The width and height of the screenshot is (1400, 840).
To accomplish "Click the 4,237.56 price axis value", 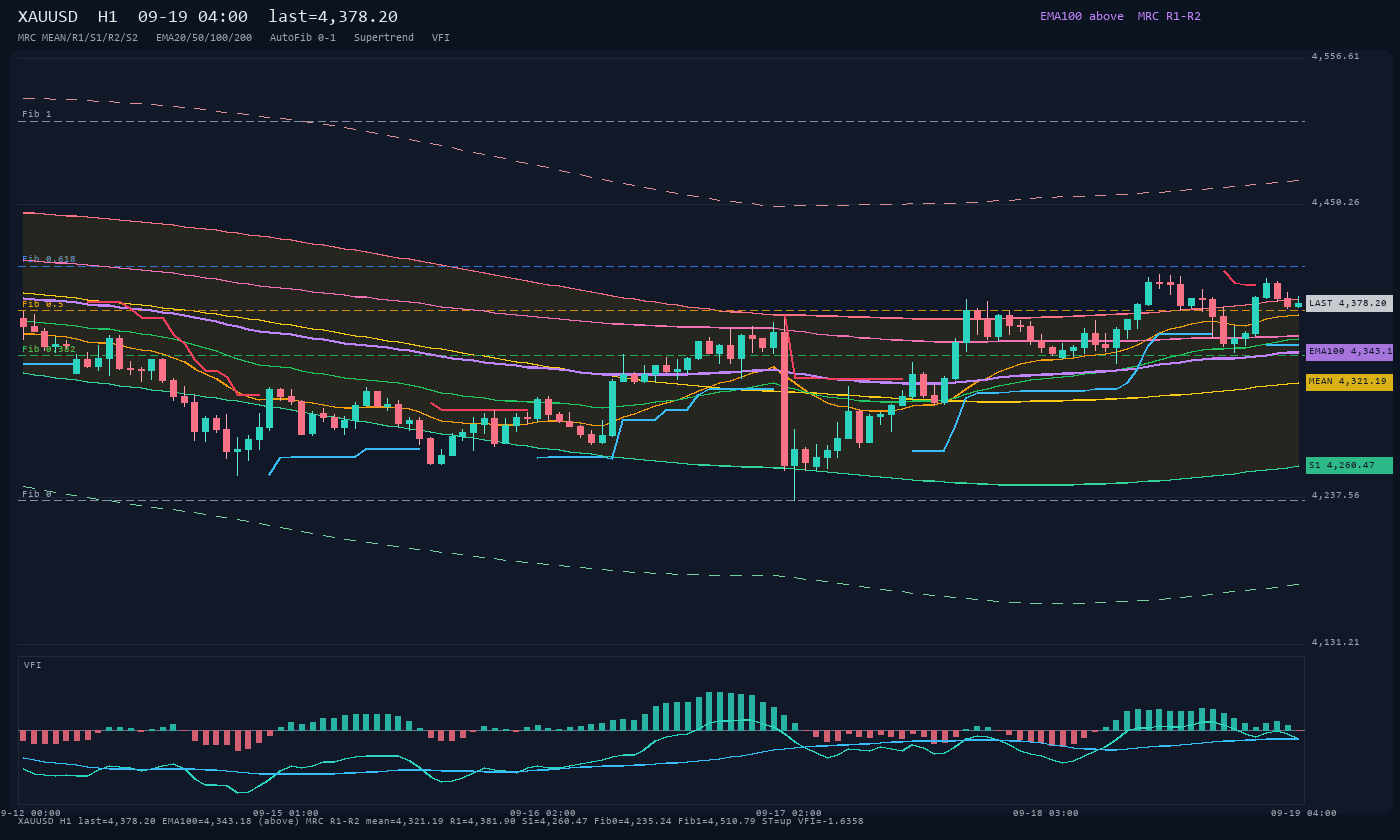I will click(1335, 495).
